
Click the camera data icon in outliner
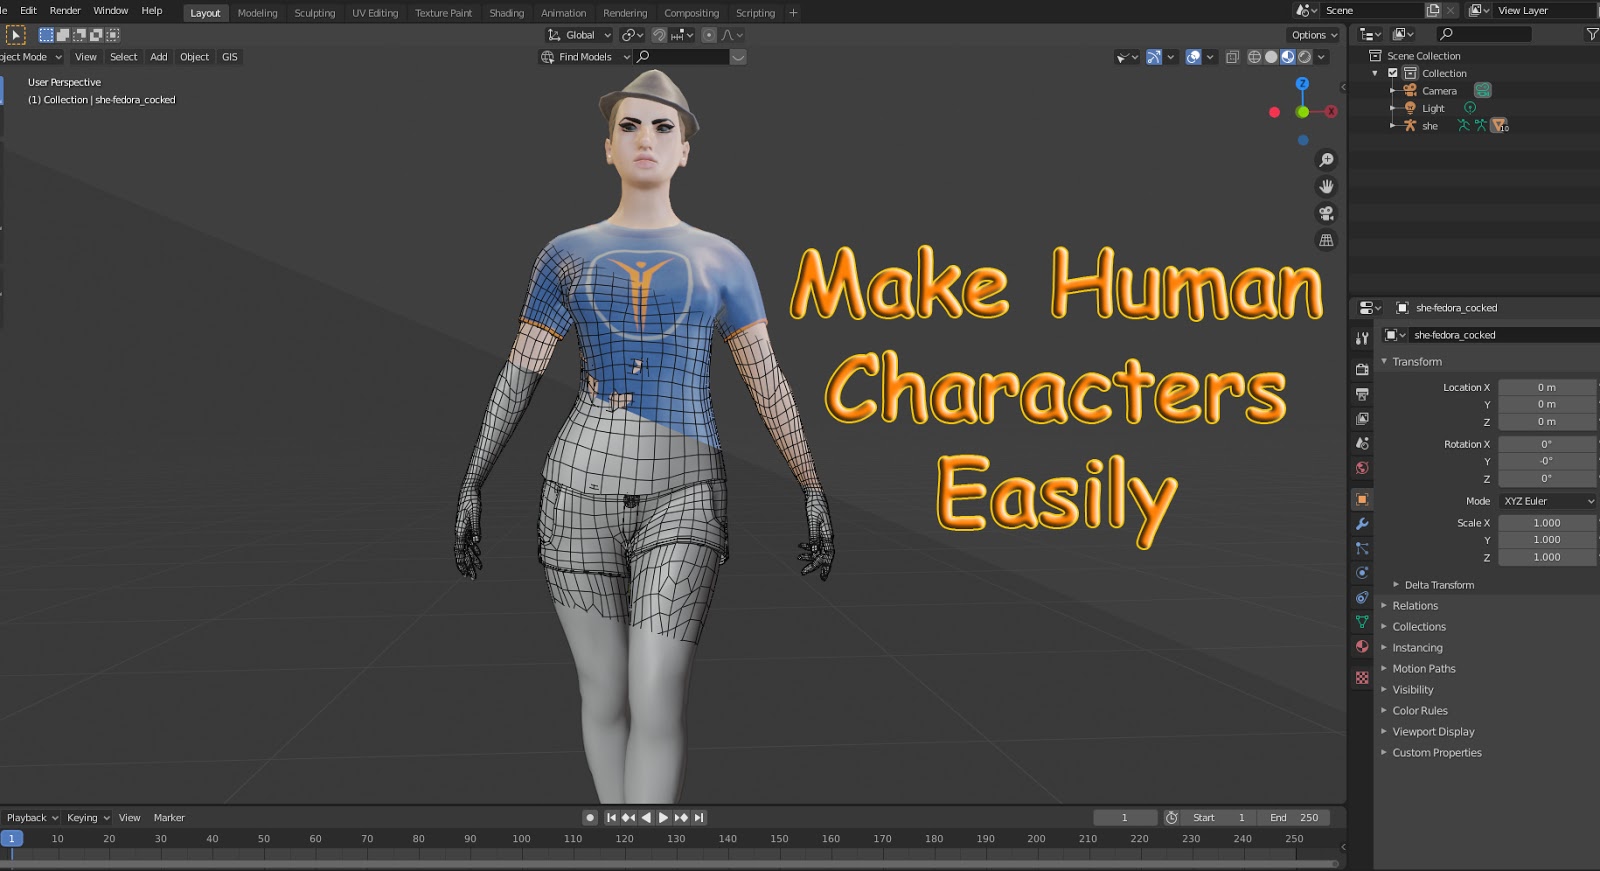pyautogui.click(x=1483, y=90)
